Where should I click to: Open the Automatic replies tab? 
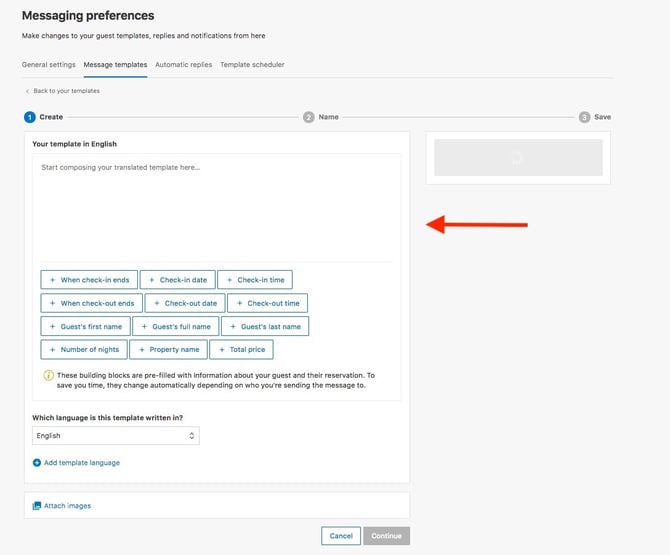(184, 65)
